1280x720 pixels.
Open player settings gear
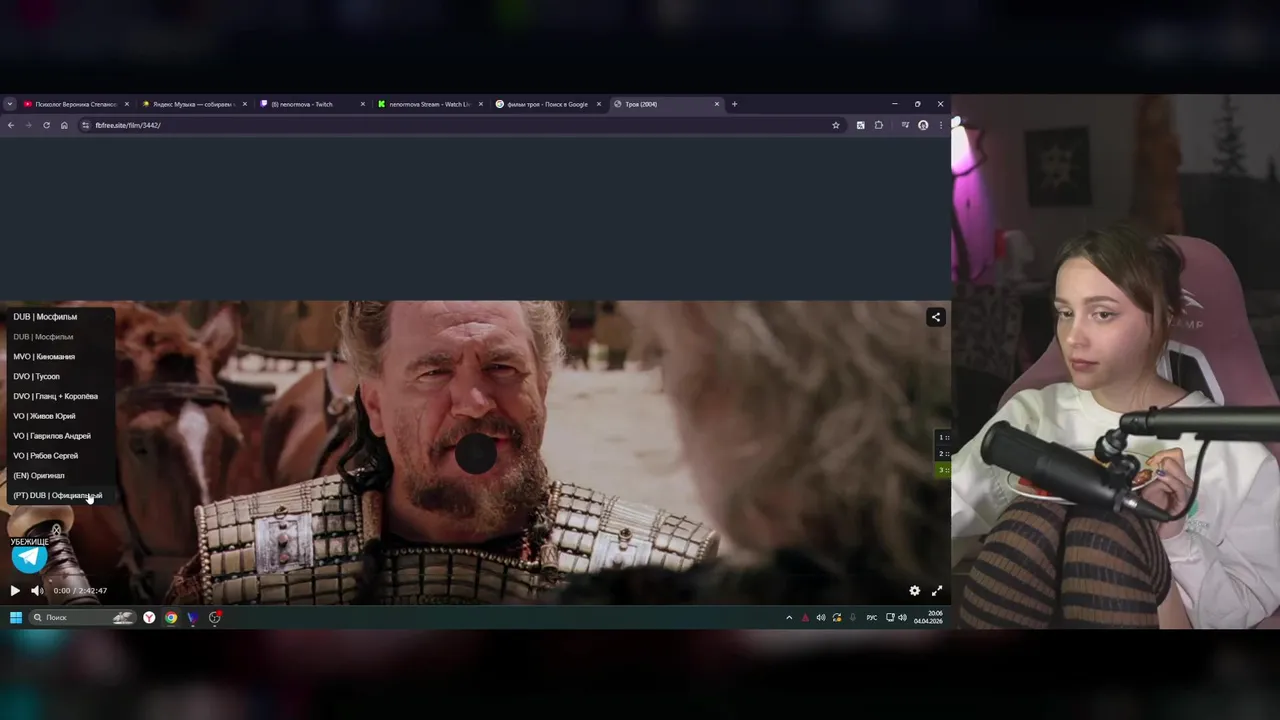click(914, 591)
